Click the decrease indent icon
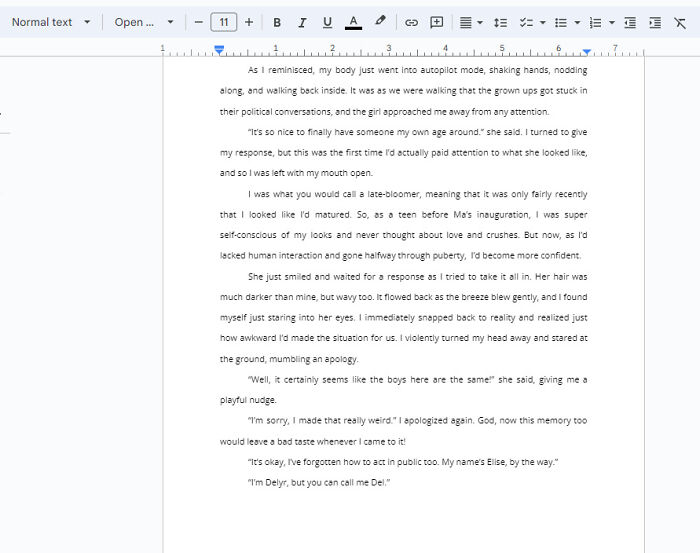The width and height of the screenshot is (700, 553). click(630, 22)
